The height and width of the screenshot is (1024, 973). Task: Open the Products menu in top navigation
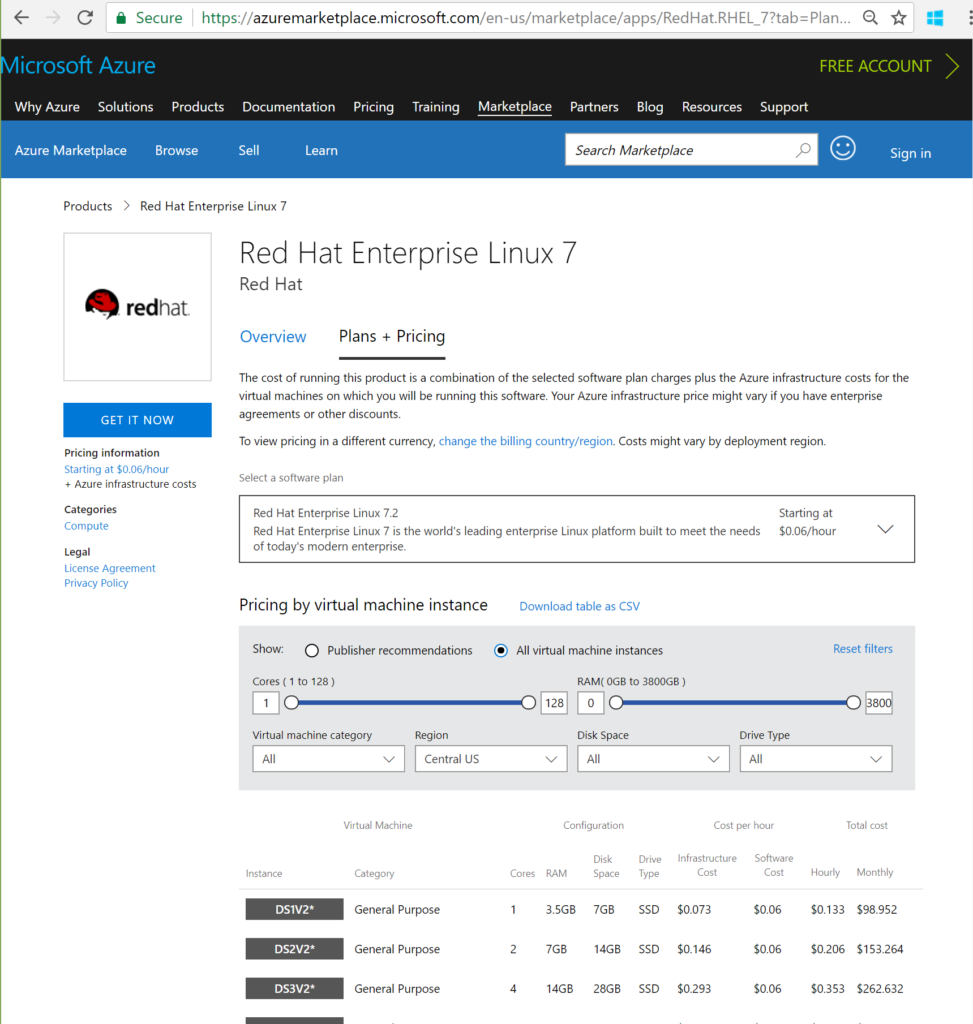198,107
